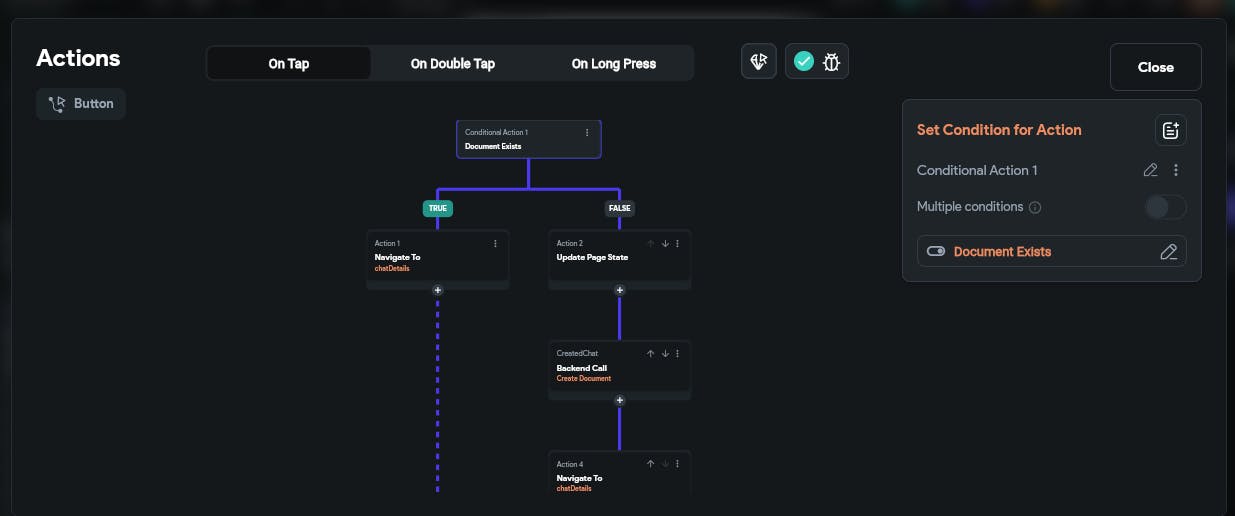Click the teal checkmark status icon
The height and width of the screenshot is (516, 1235).
[804, 62]
